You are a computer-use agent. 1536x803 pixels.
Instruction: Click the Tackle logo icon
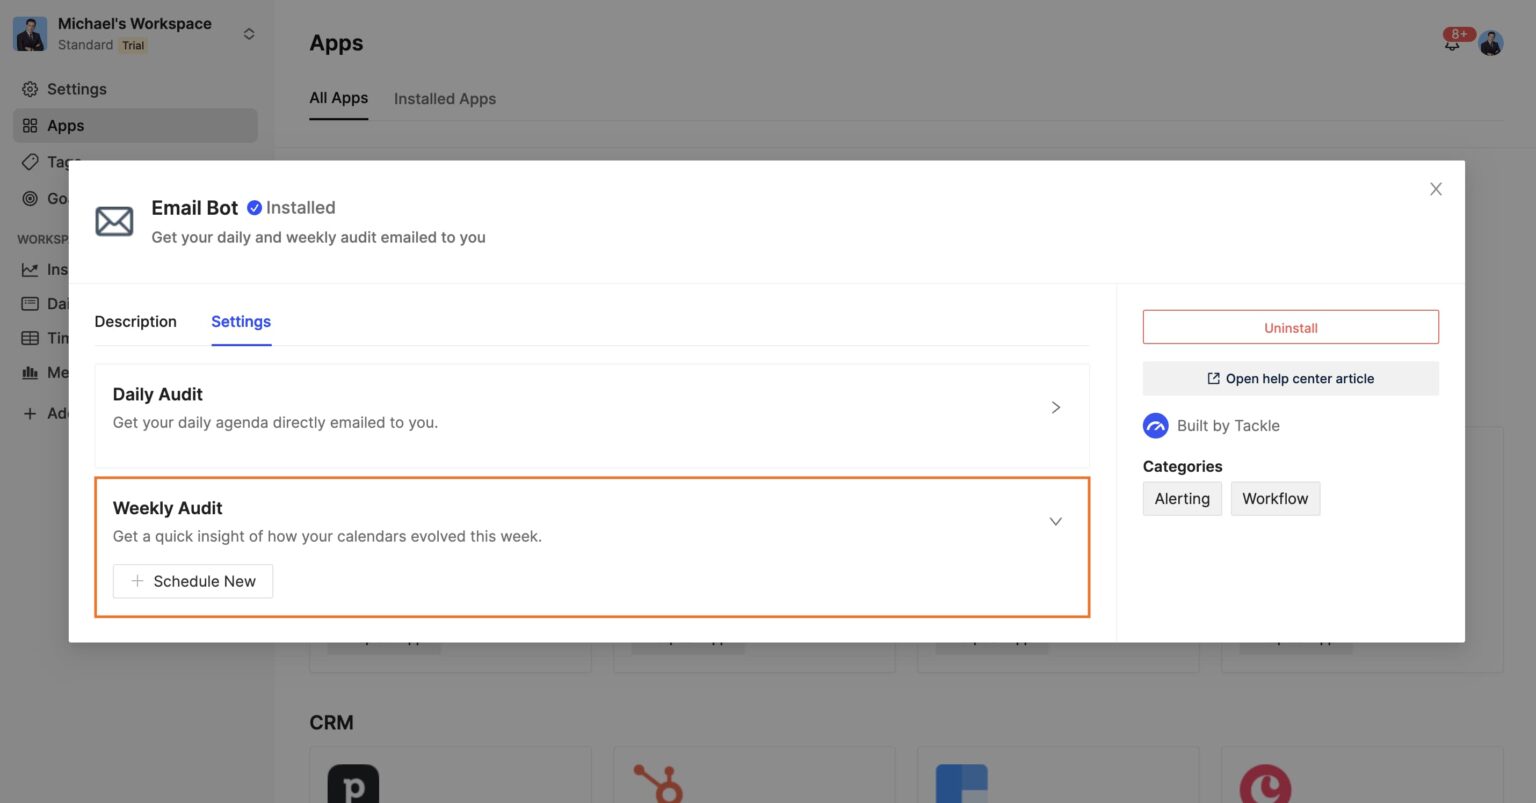click(x=1155, y=426)
